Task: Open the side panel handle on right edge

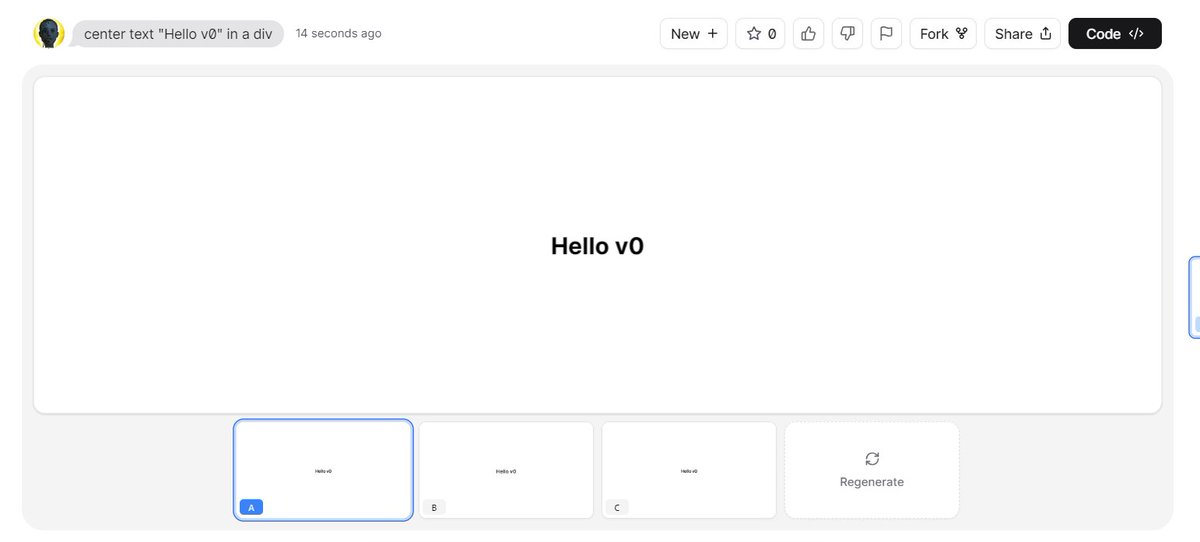Action: tap(1194, 297)
